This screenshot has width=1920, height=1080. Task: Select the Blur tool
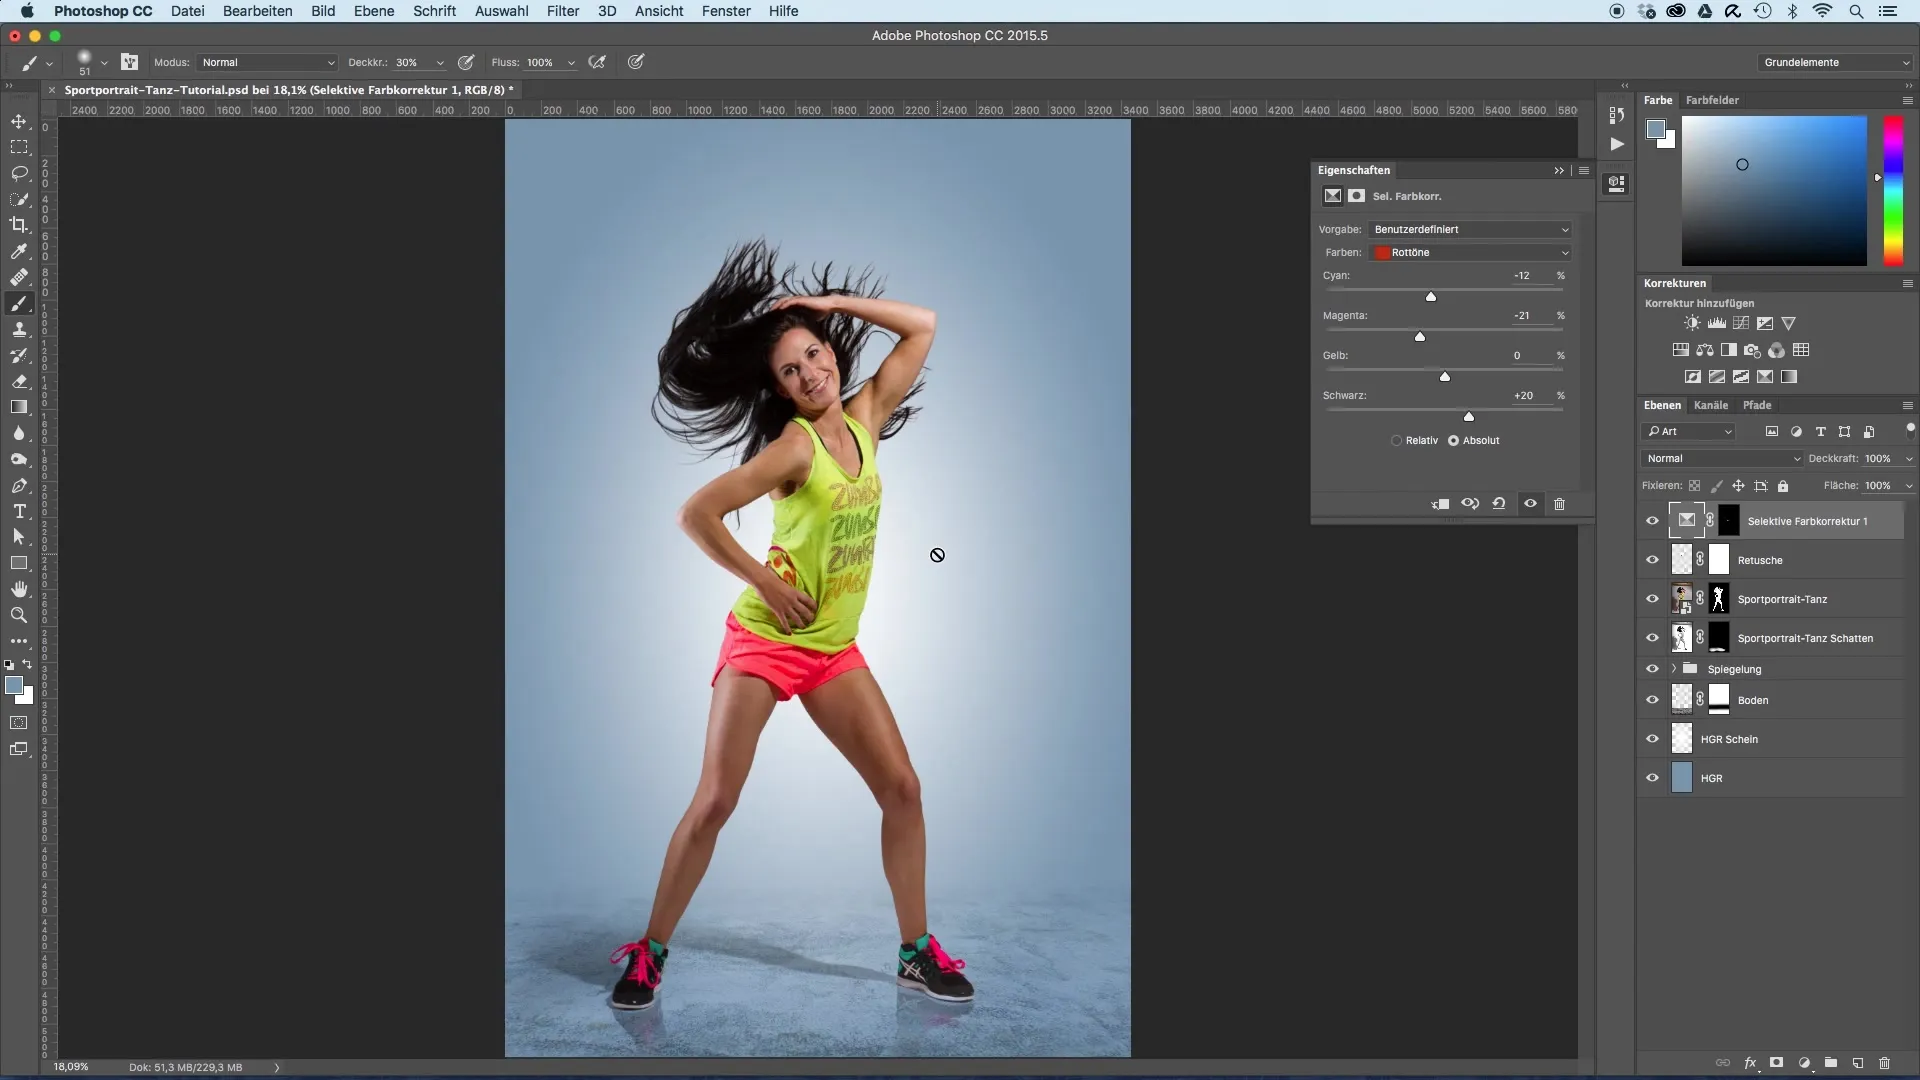coord(19,433)
